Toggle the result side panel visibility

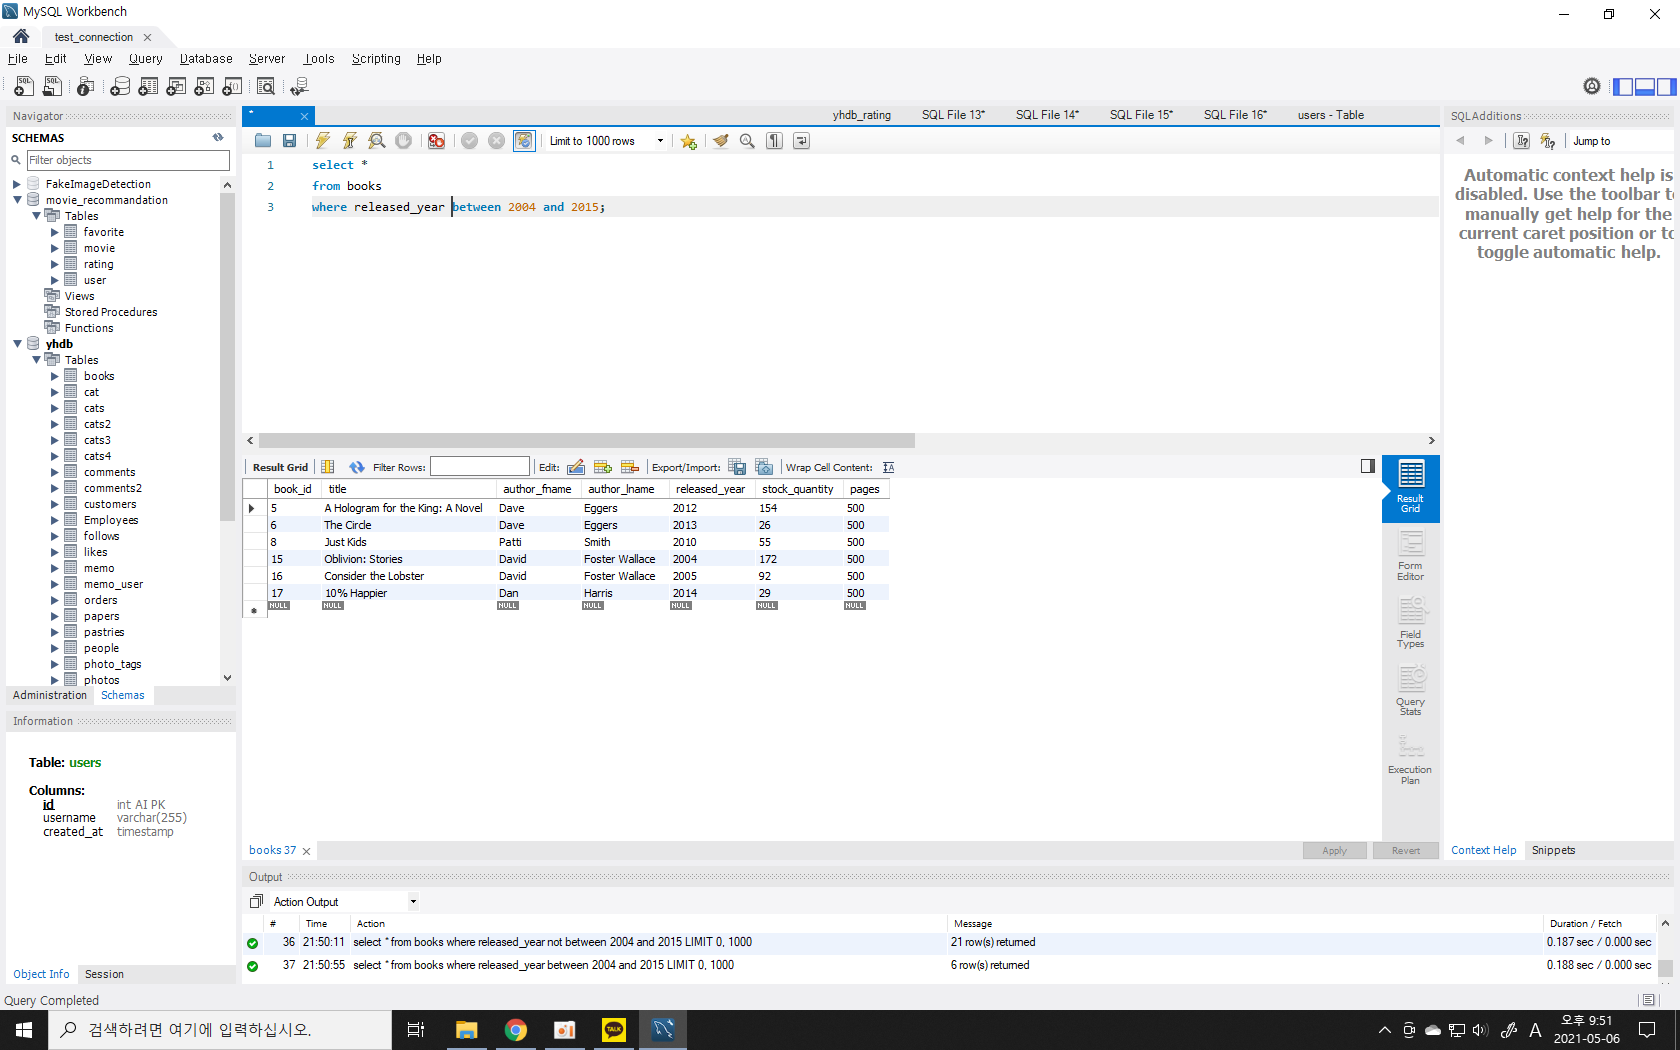[1368, 466]
